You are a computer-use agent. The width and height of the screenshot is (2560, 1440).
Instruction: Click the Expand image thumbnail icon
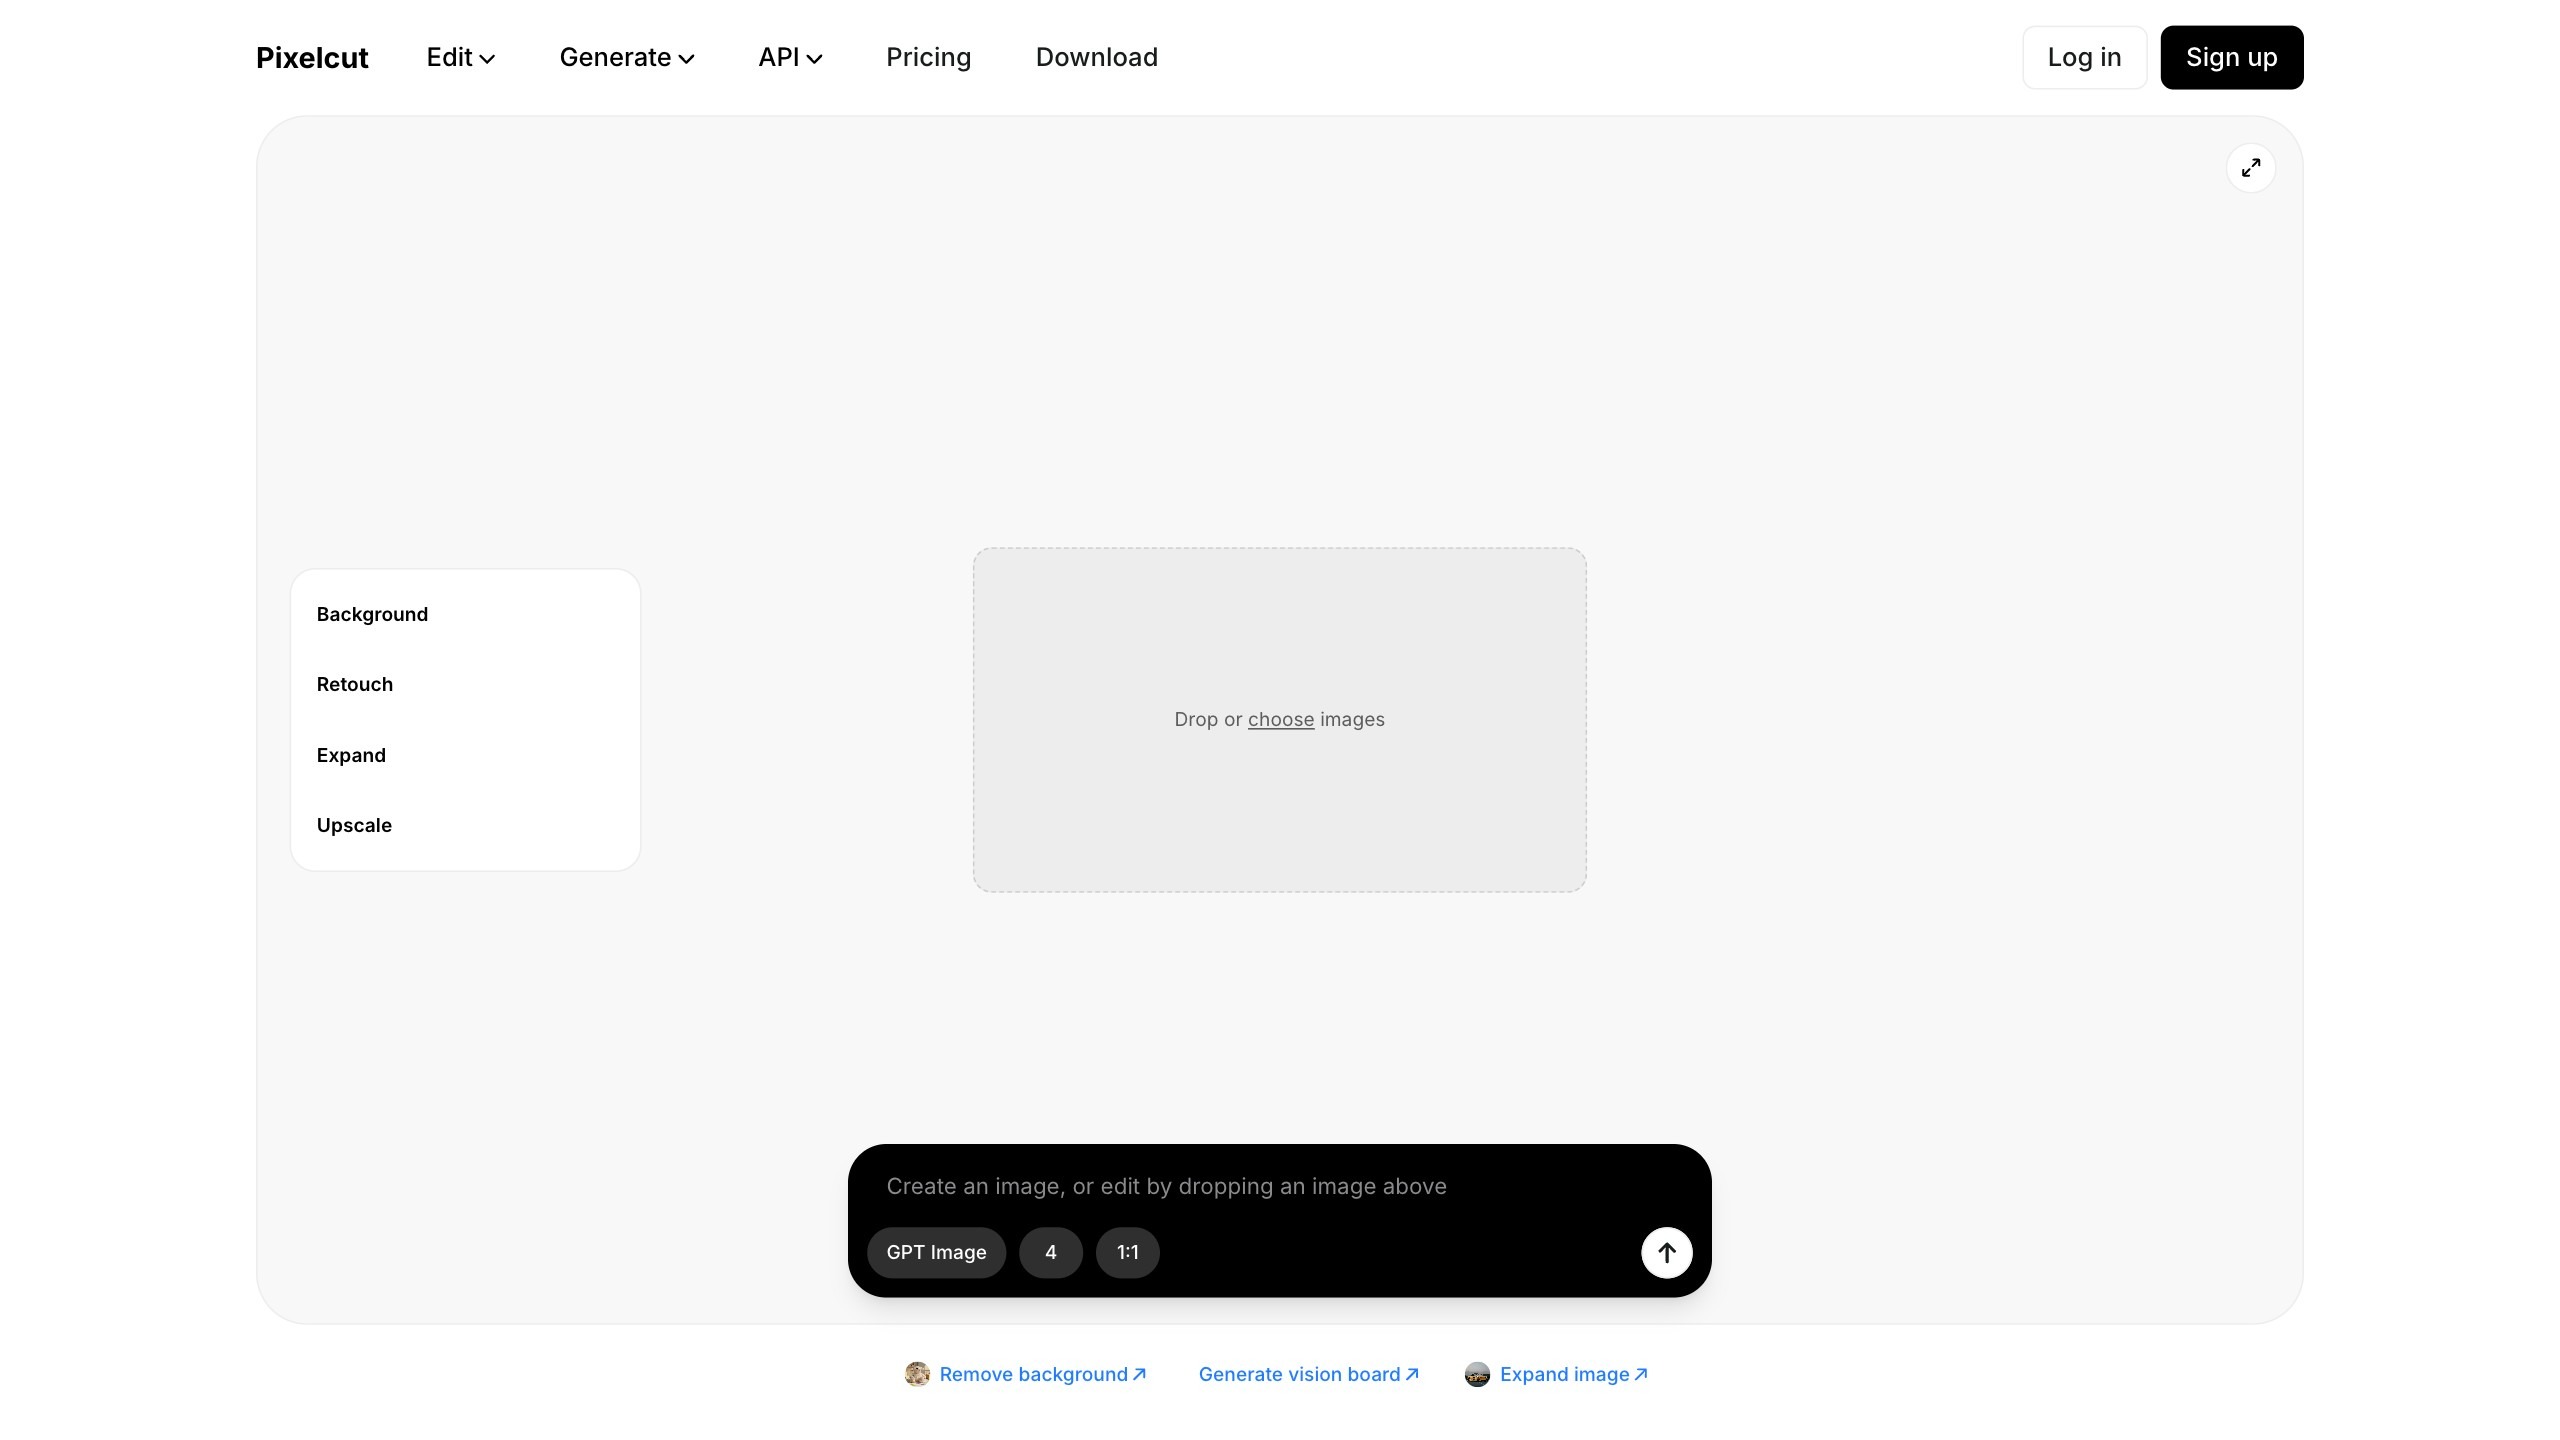click(x=1477, y=1374)
